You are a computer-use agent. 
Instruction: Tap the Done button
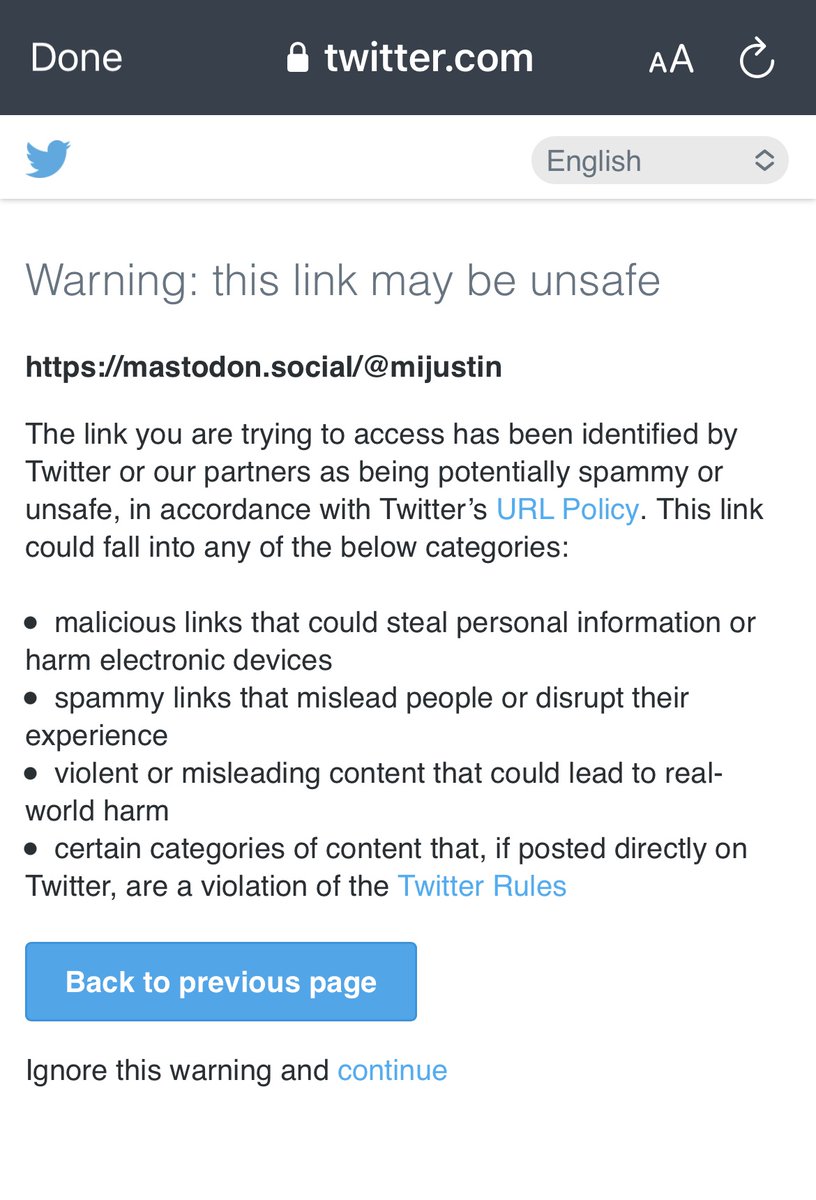[x=76, y=58]
